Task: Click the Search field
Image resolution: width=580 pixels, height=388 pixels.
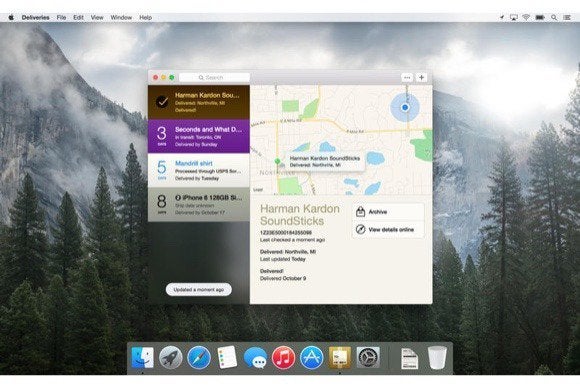Action: [x=215, y=77]
